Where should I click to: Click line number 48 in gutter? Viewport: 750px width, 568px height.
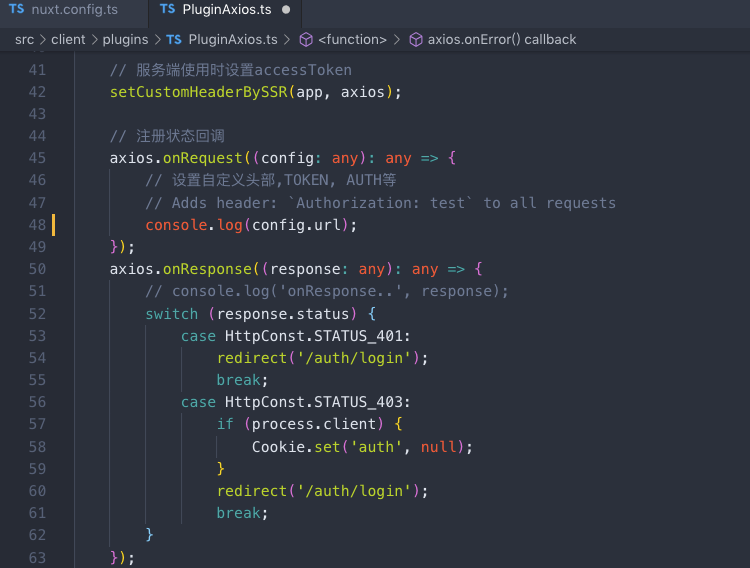(x=37, y=225)
